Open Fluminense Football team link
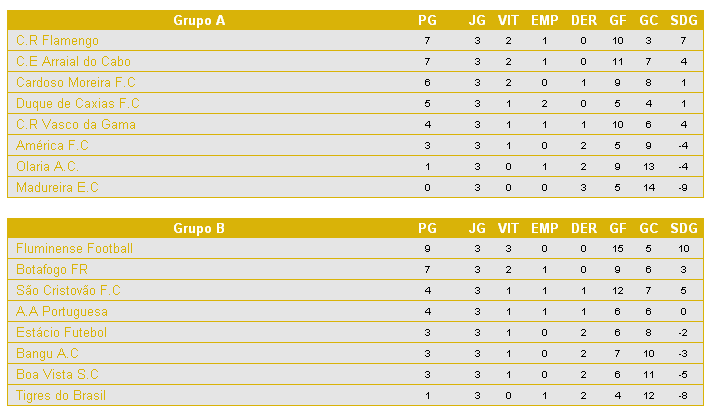This screenshot has height=411, width=711. click(x=74, y=248)
